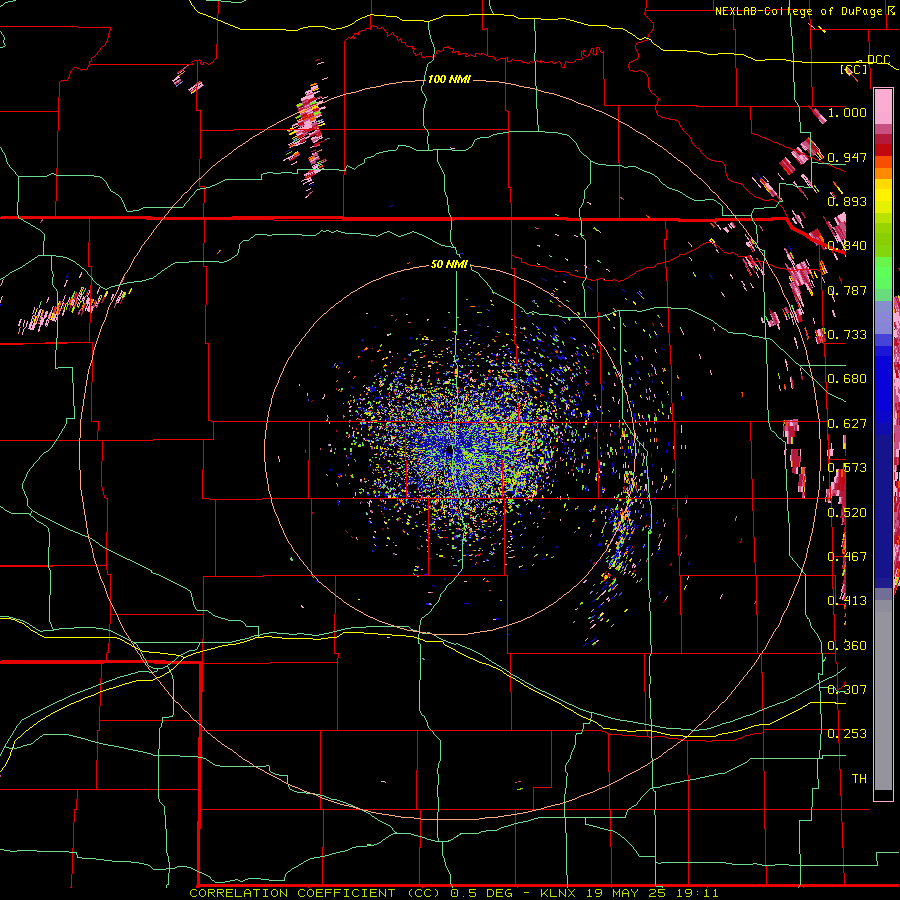Click the 19:11 timestamp in footer

(x=699, y=893)
